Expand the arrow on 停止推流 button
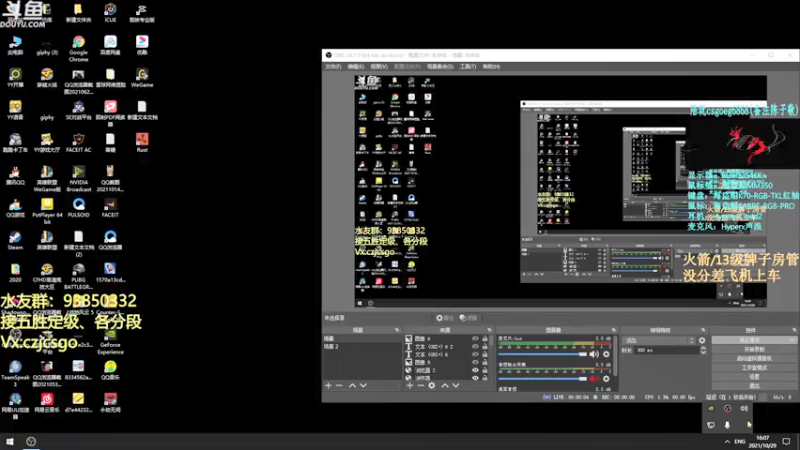 point(792,340)
